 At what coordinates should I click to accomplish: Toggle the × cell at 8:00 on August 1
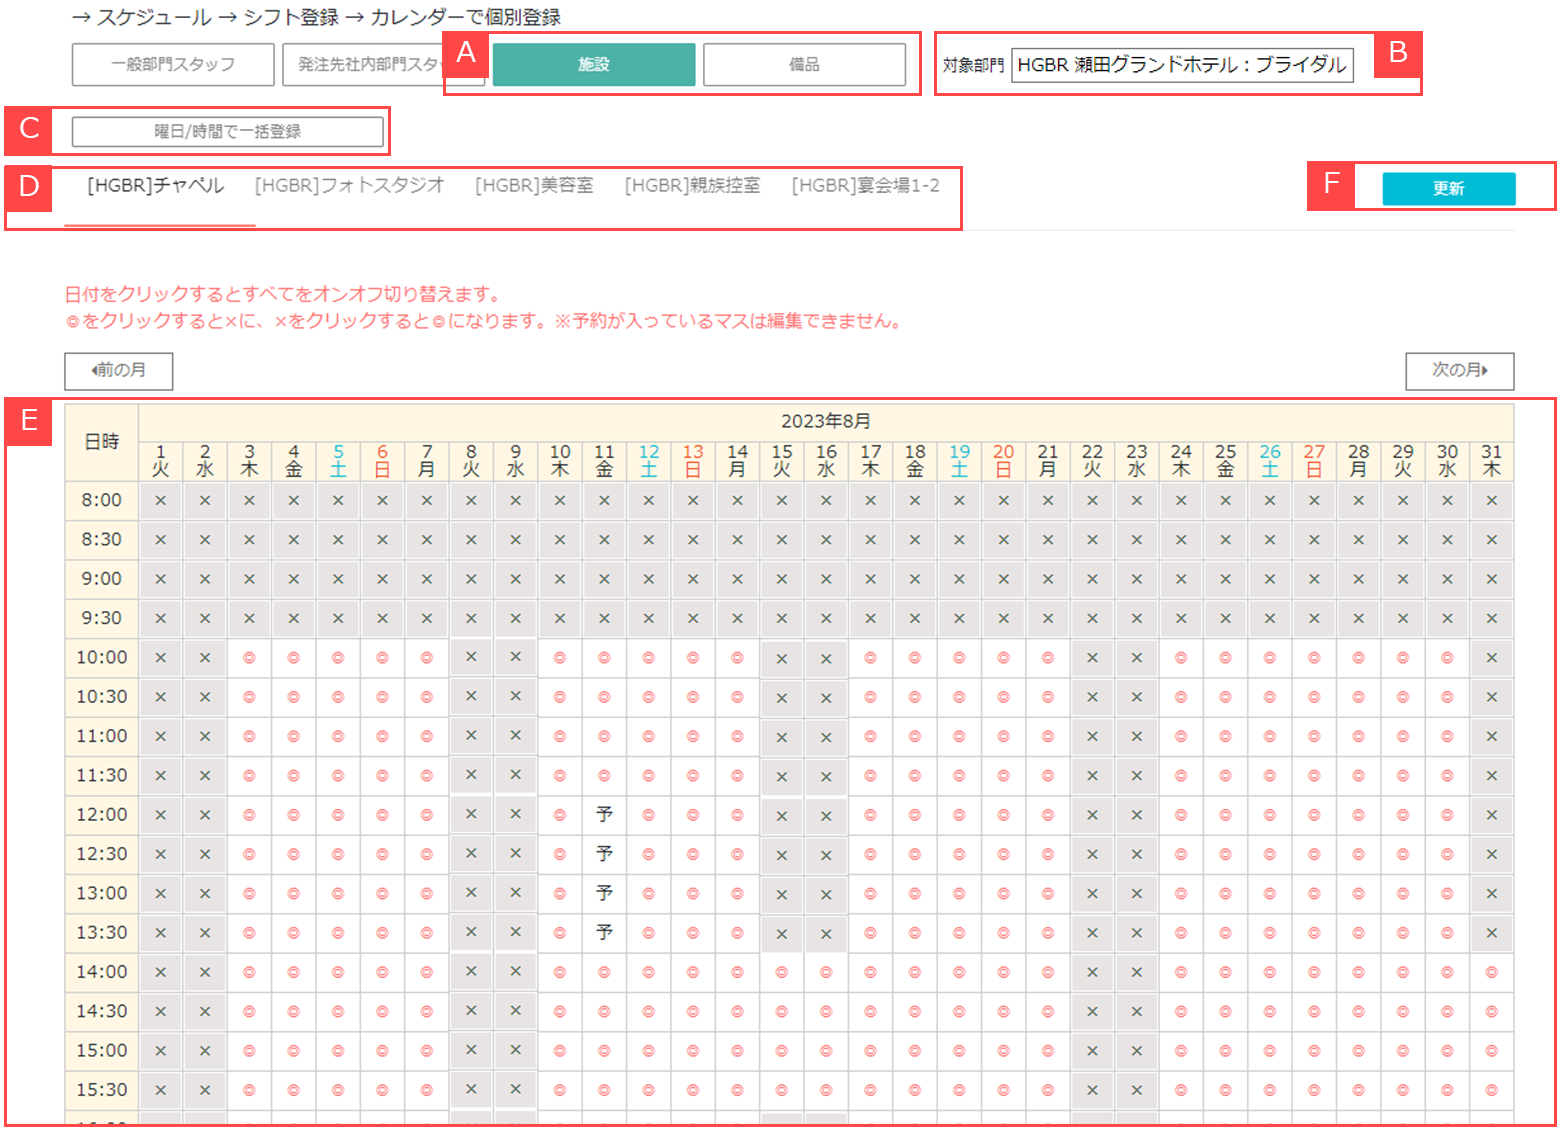click(160, 500)
